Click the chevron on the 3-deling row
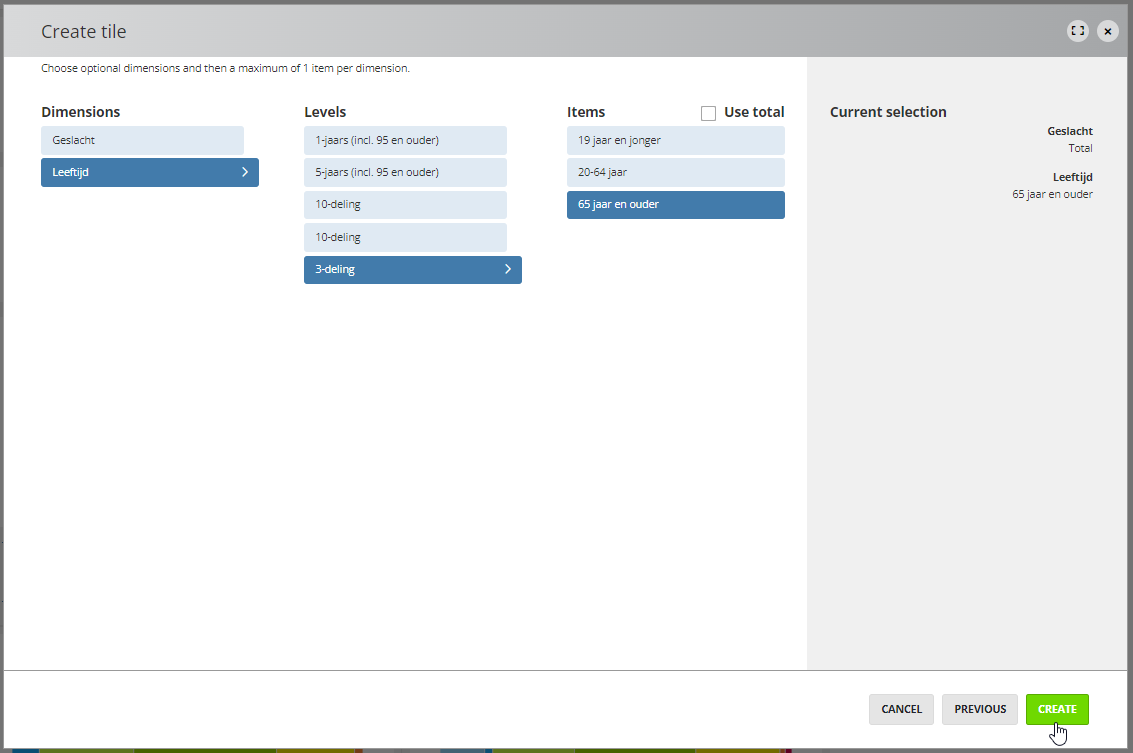The width and height of the screenshot is (1133, 753). point(508,269)
